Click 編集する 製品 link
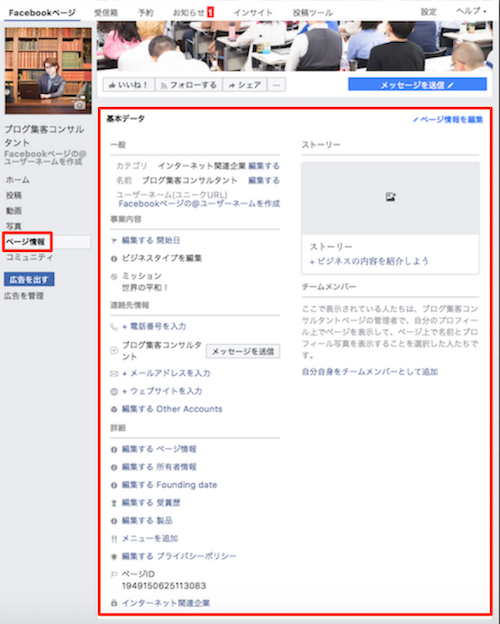The height and width of the screenshot is (624, 500). coord(147,521)
